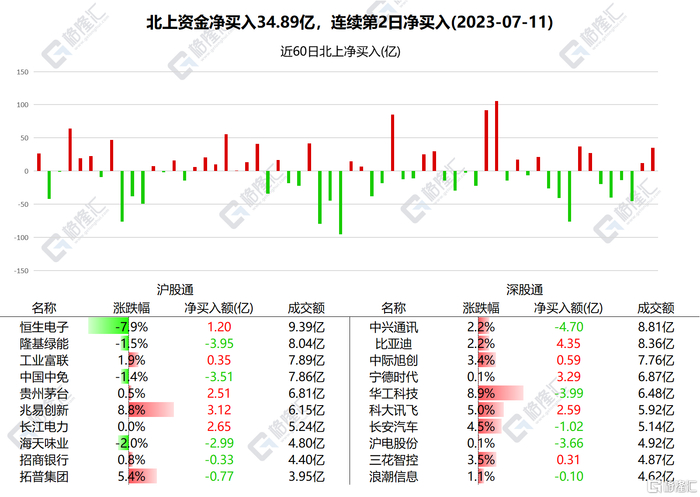Click the 深股通 section heading
The image size is (700, 497).
(525, 290)
